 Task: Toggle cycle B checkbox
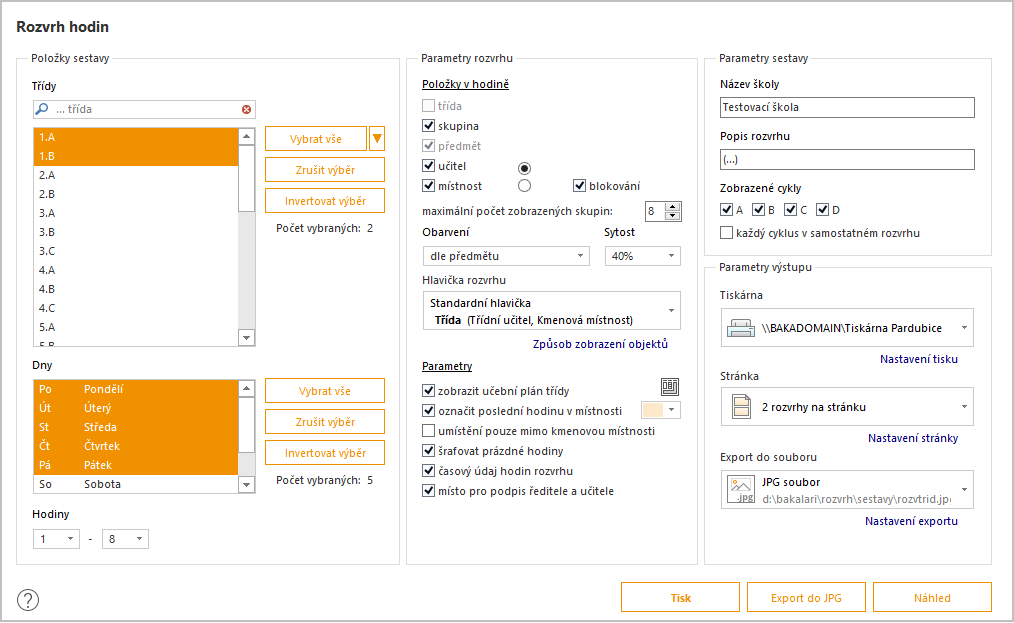click(x=759, y=210)
